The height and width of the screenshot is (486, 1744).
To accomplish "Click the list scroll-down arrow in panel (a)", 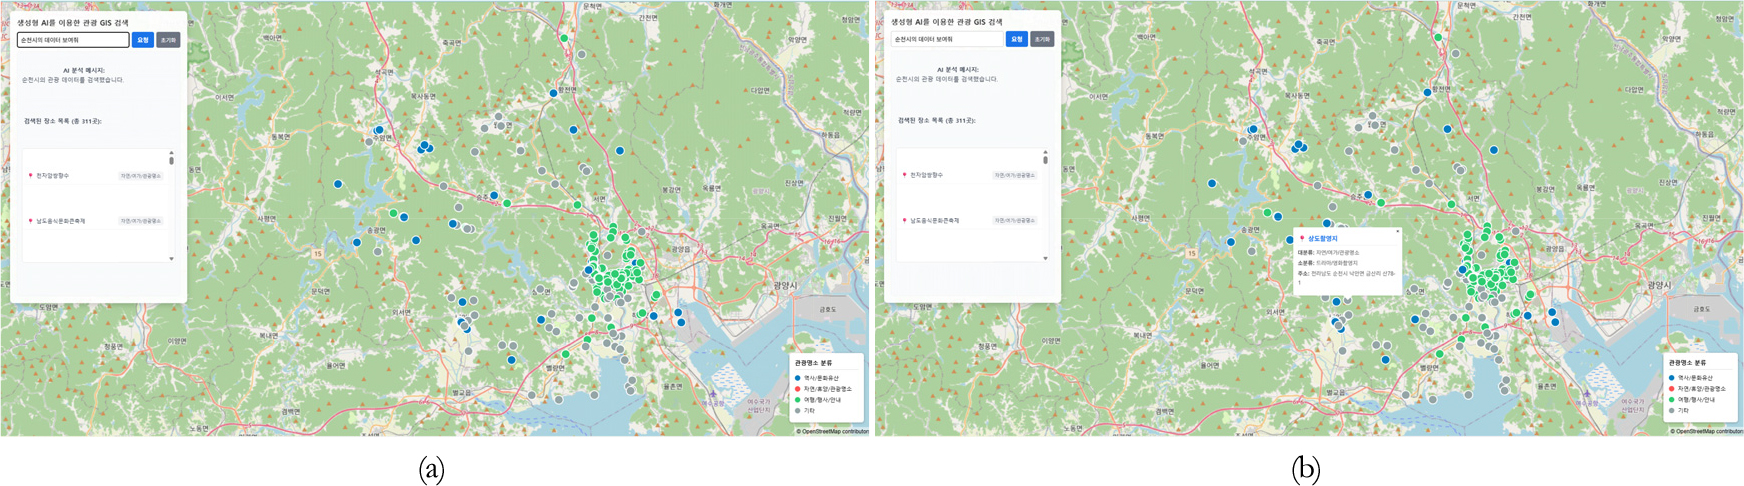I will coord(171,259).
